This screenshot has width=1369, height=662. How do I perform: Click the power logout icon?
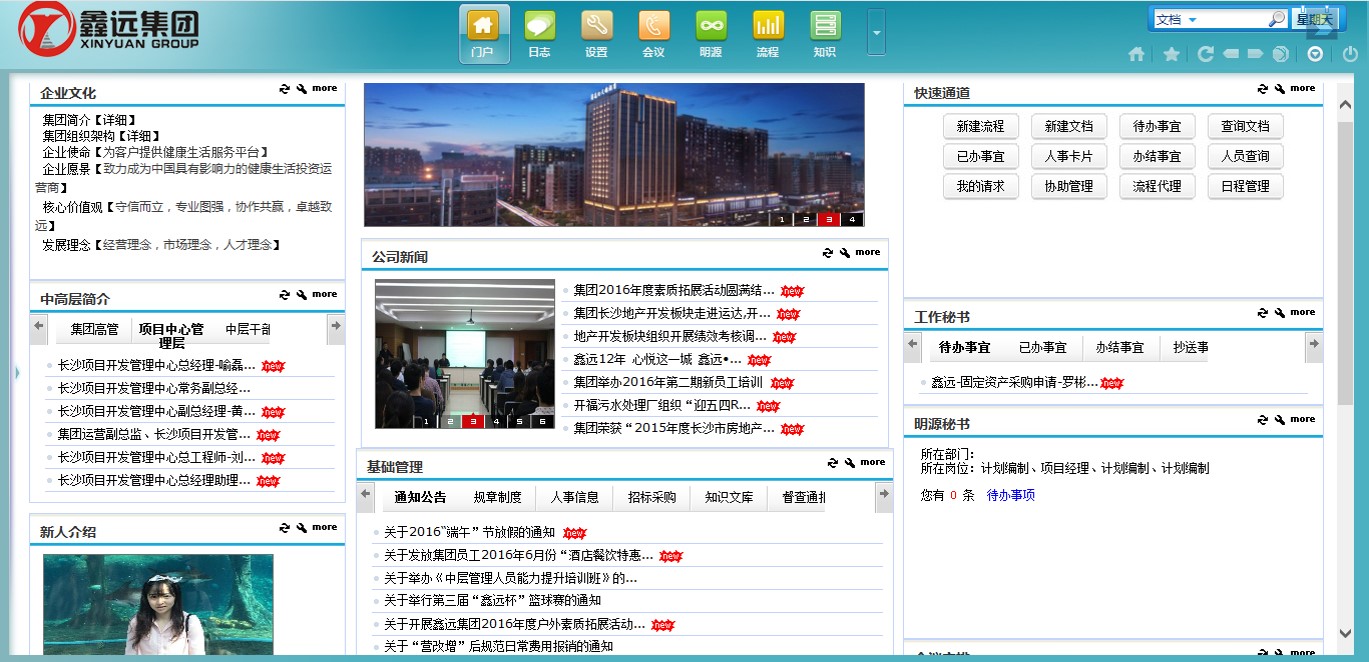[x=1350, y=54]
